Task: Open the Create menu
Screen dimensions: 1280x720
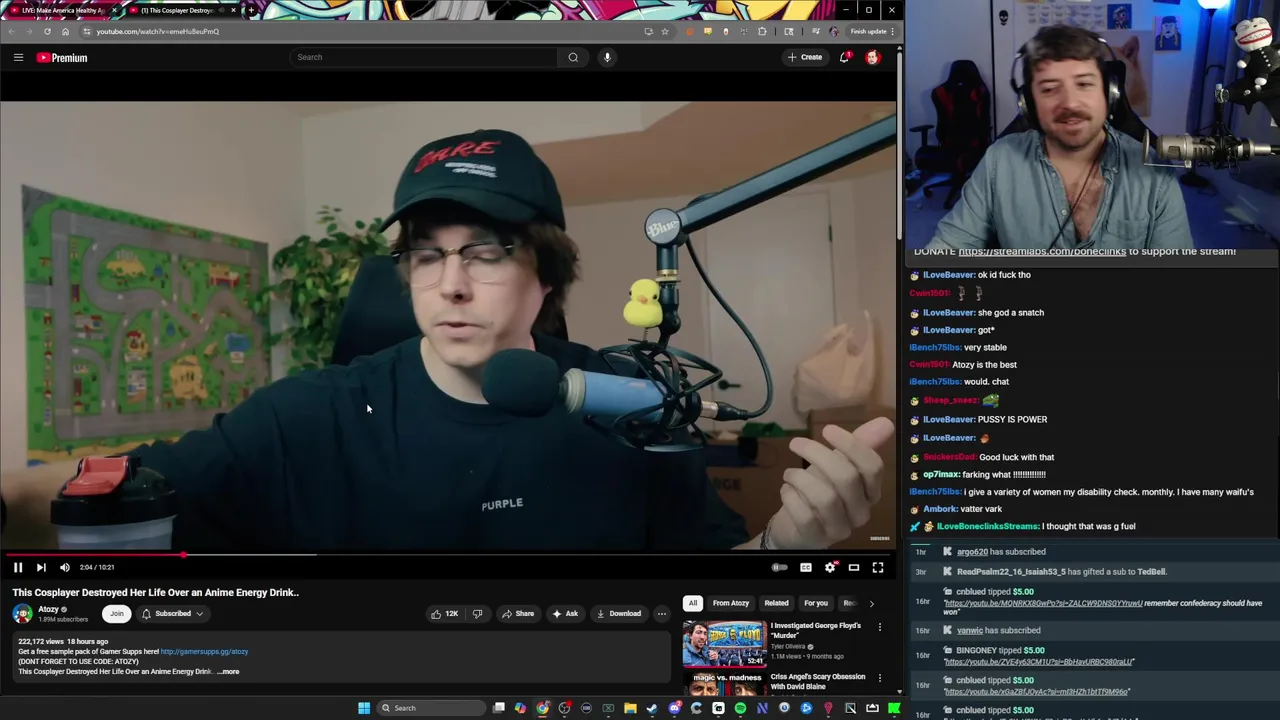Action: click(x=804, y=57)
